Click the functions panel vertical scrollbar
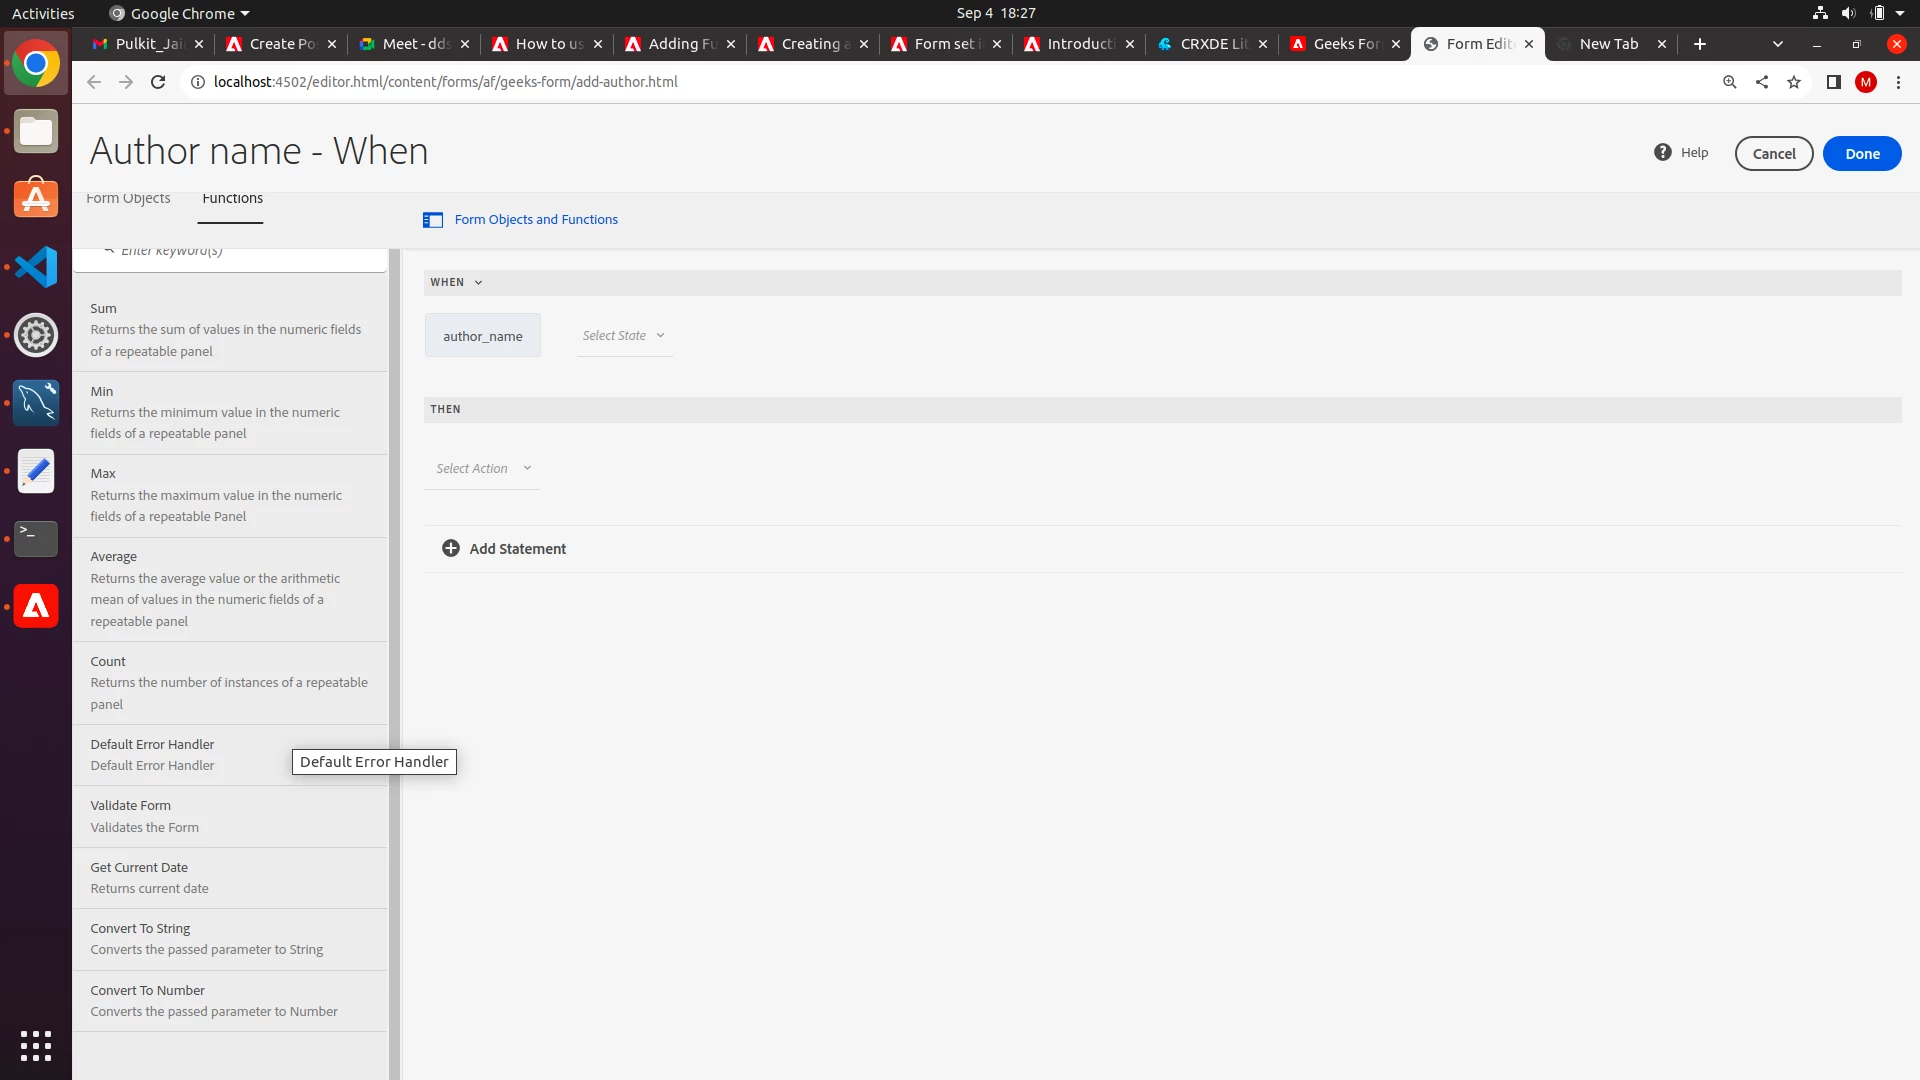Viewport: 1920px width, 1080px height. (394, 600)
